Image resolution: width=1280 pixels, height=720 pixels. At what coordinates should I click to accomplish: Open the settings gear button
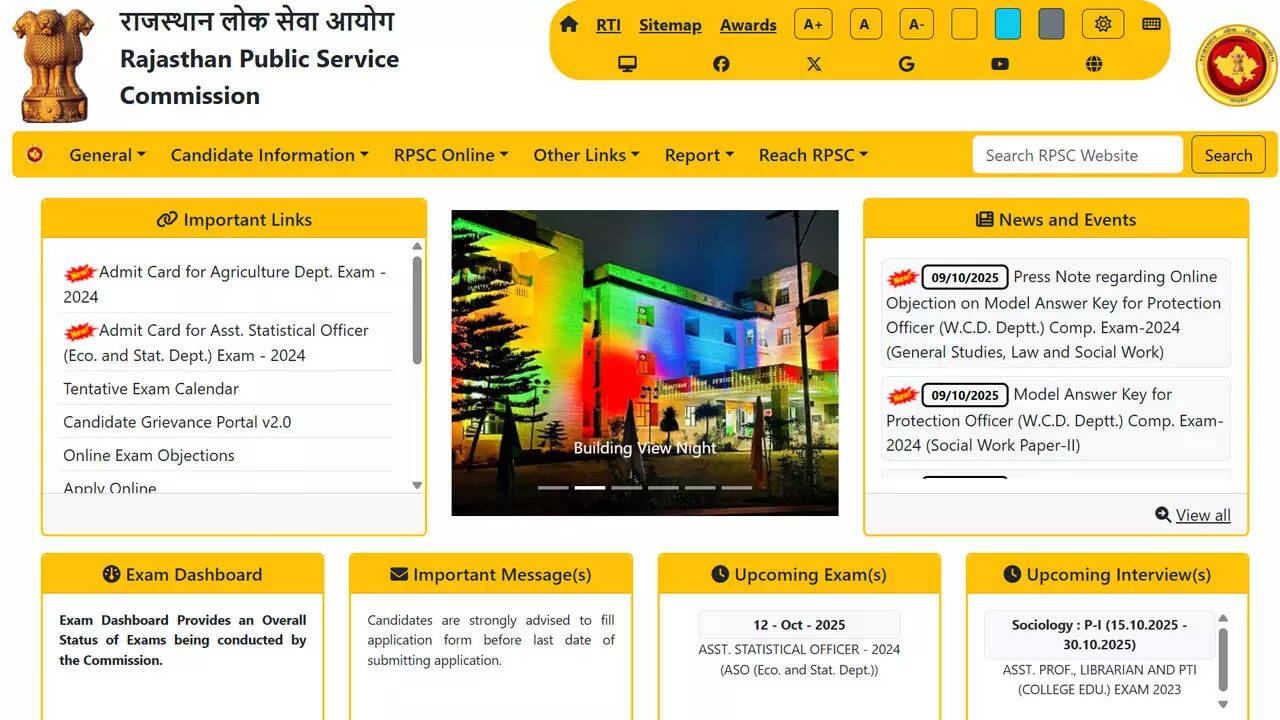pos(1103,24)
